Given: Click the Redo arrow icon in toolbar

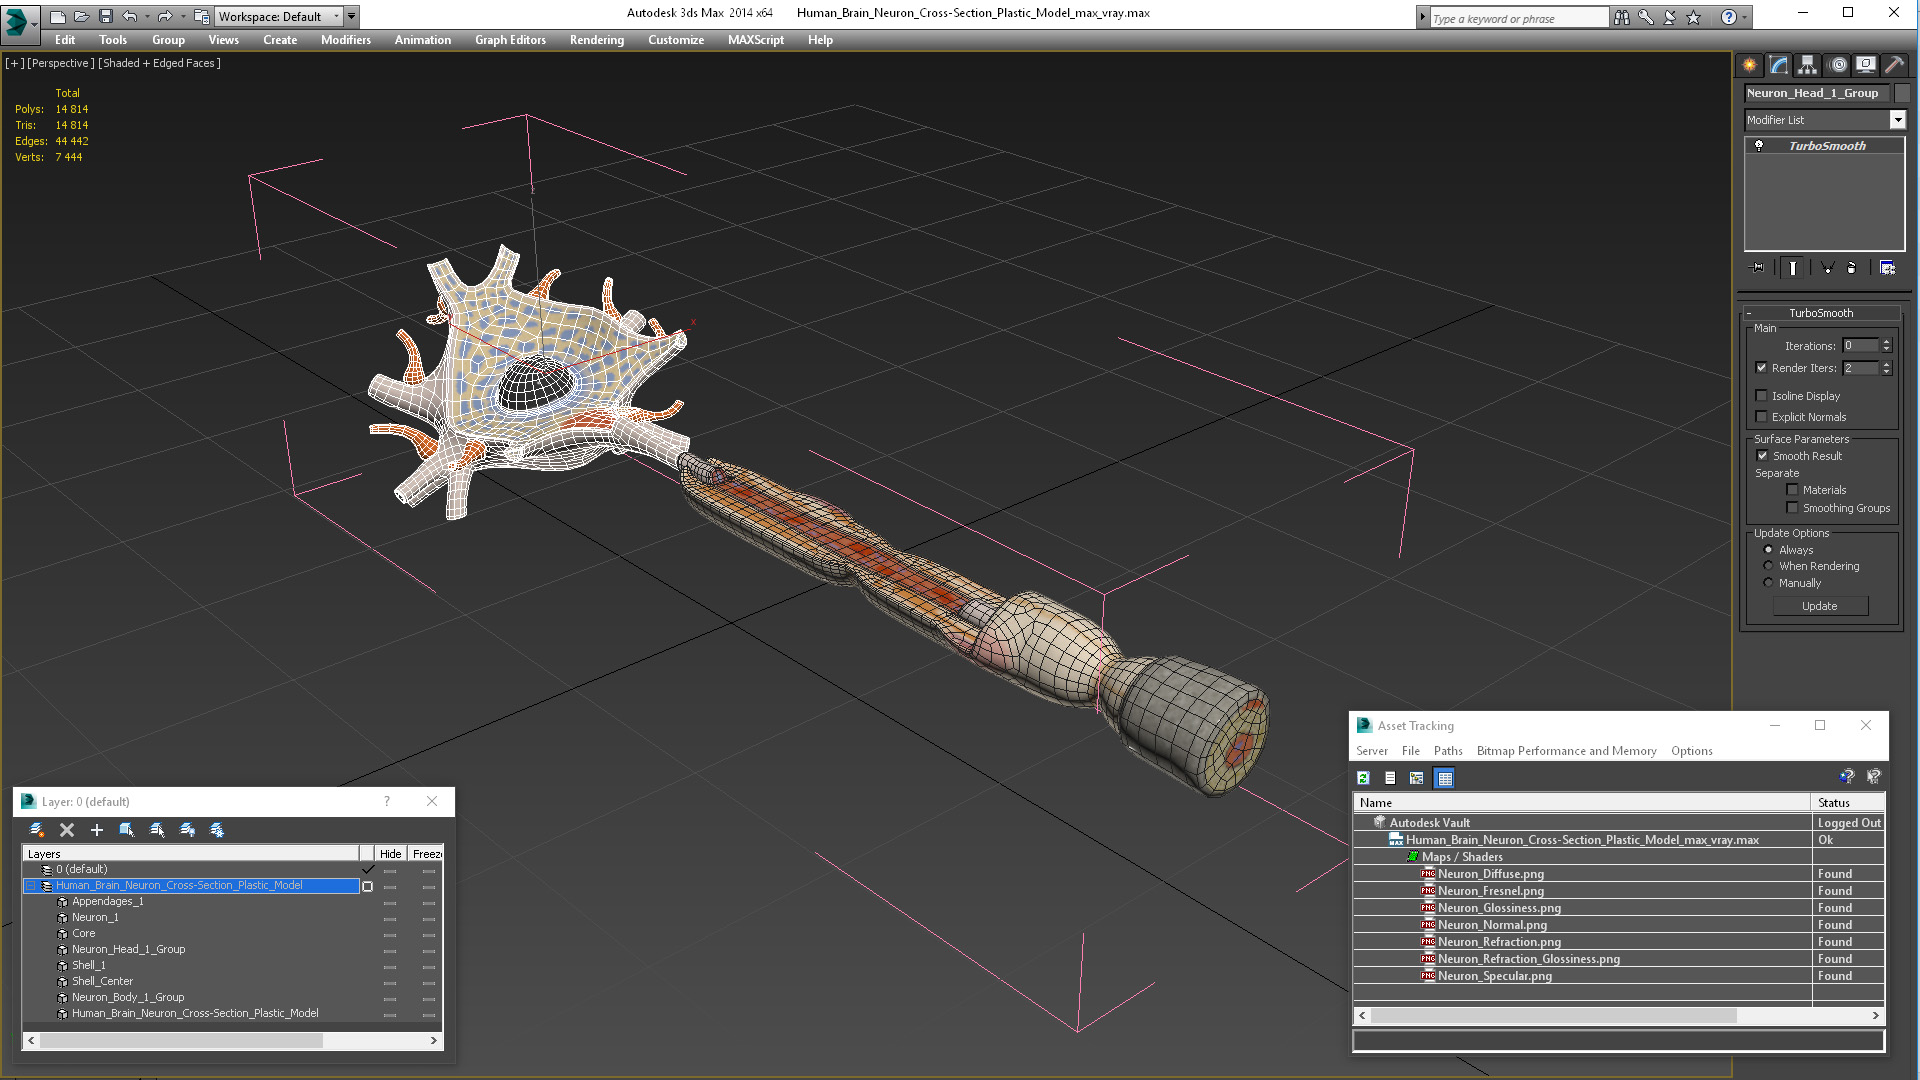Looking at the screenshot, I should (x=165, y=17).
